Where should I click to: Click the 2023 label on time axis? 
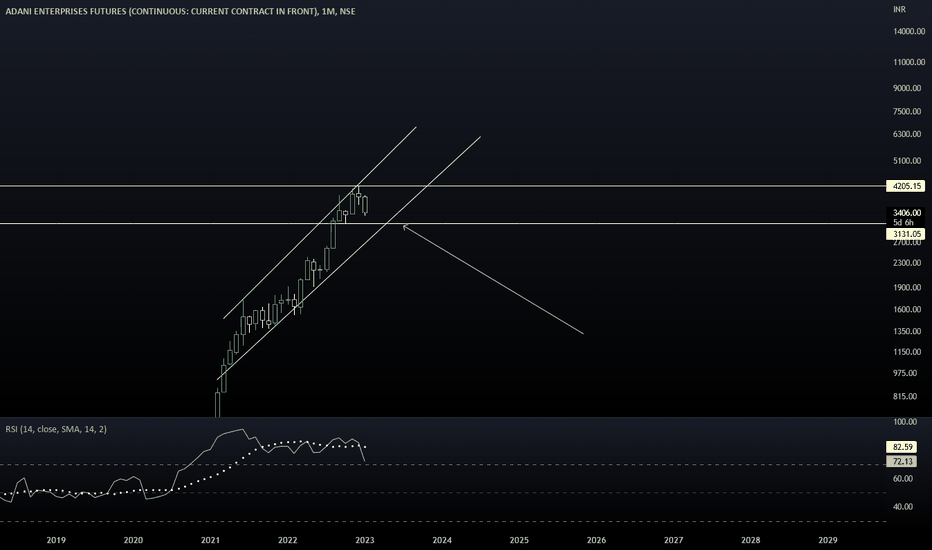pyautogui.click(x=365, y=540)
